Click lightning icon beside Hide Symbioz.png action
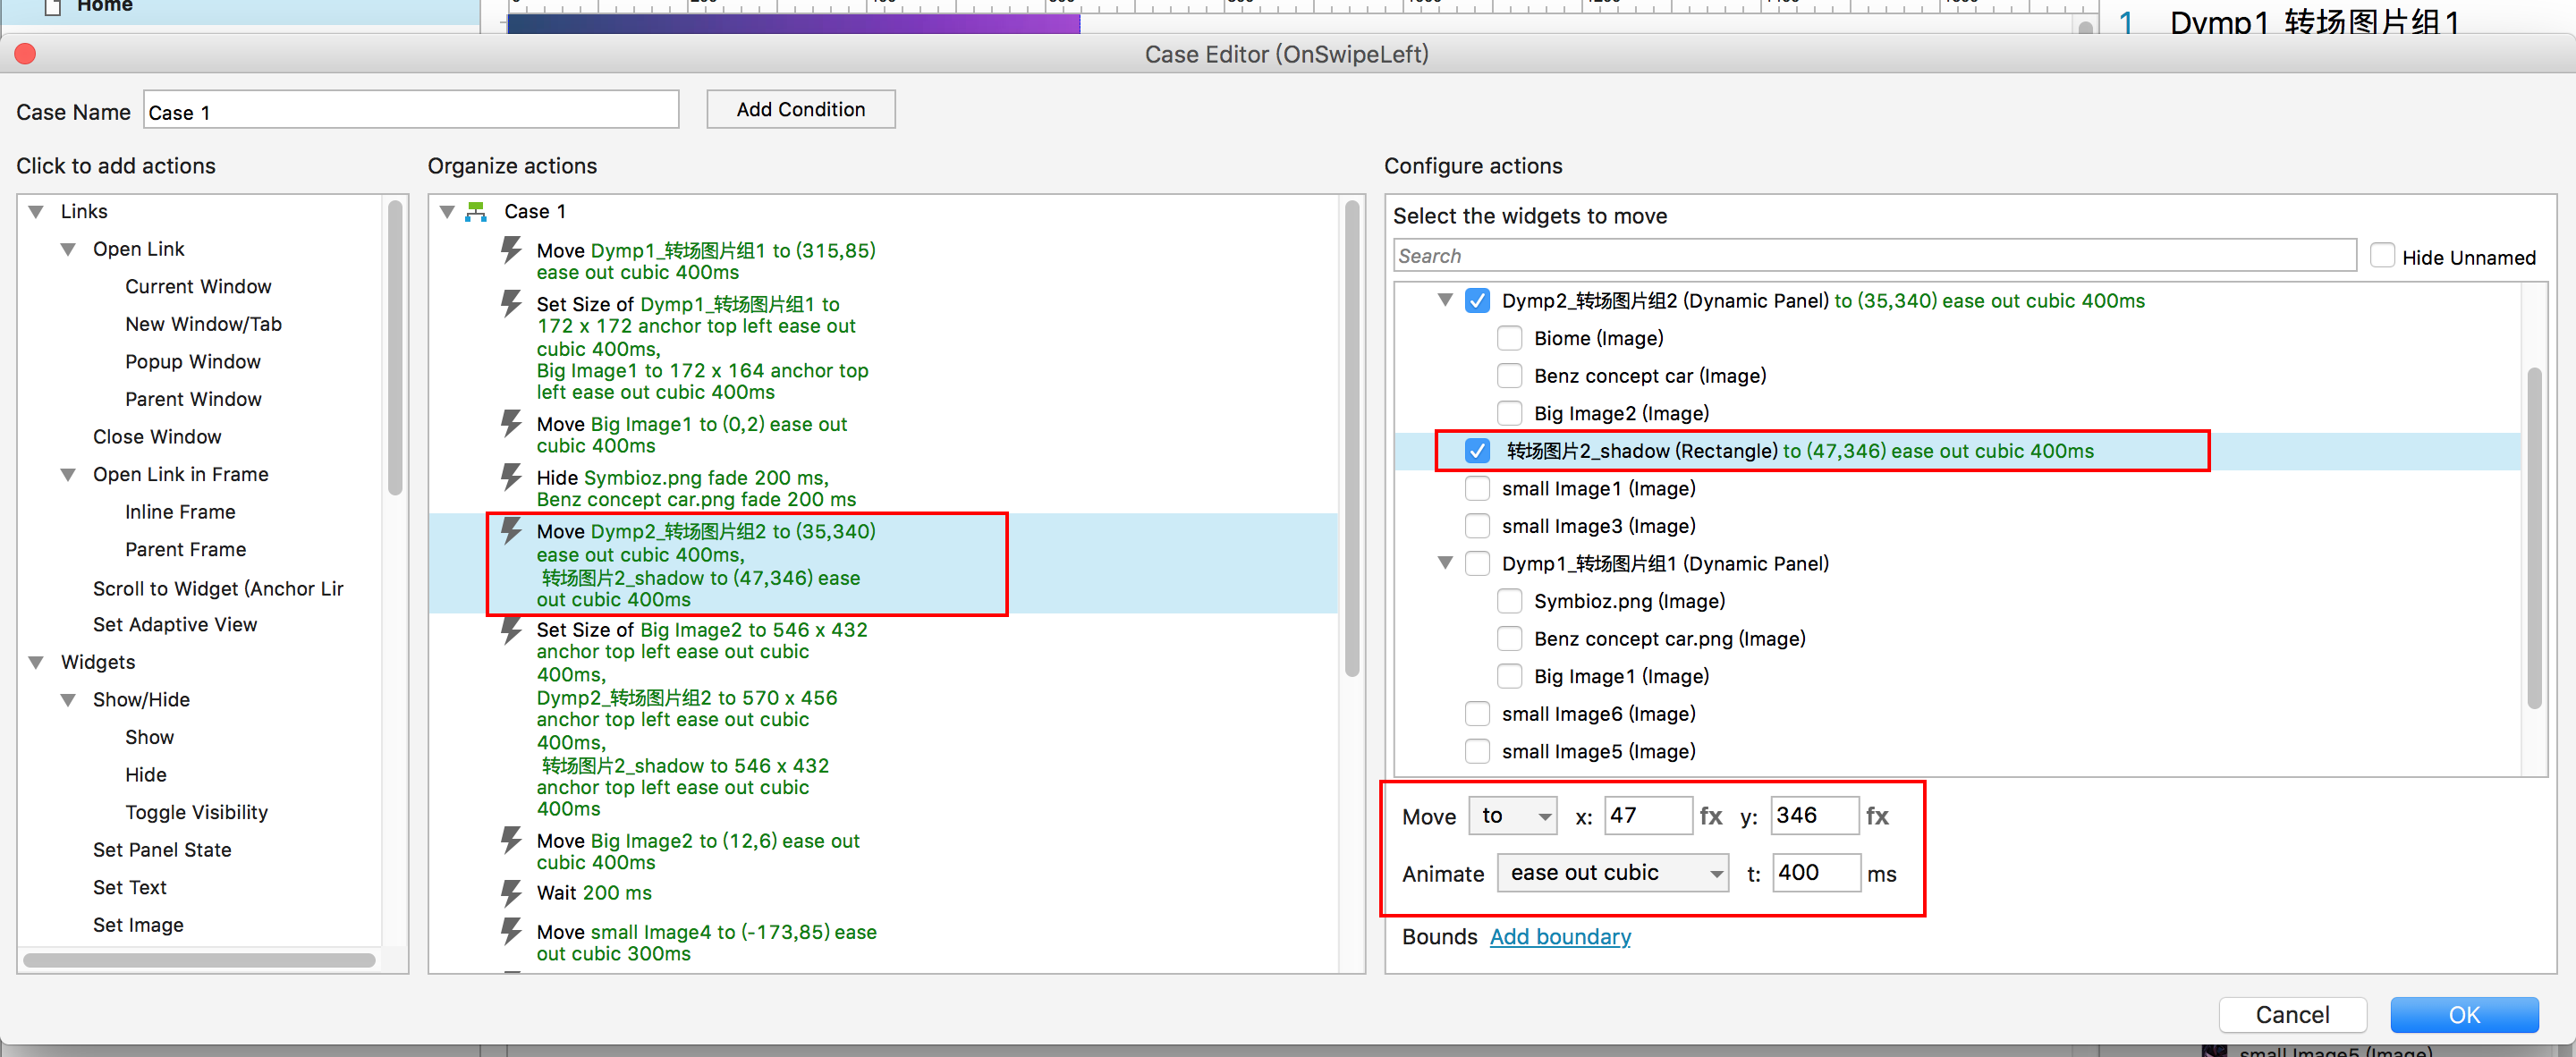The width and height of the screenshot is (2576, 1057). coord(511,476)
